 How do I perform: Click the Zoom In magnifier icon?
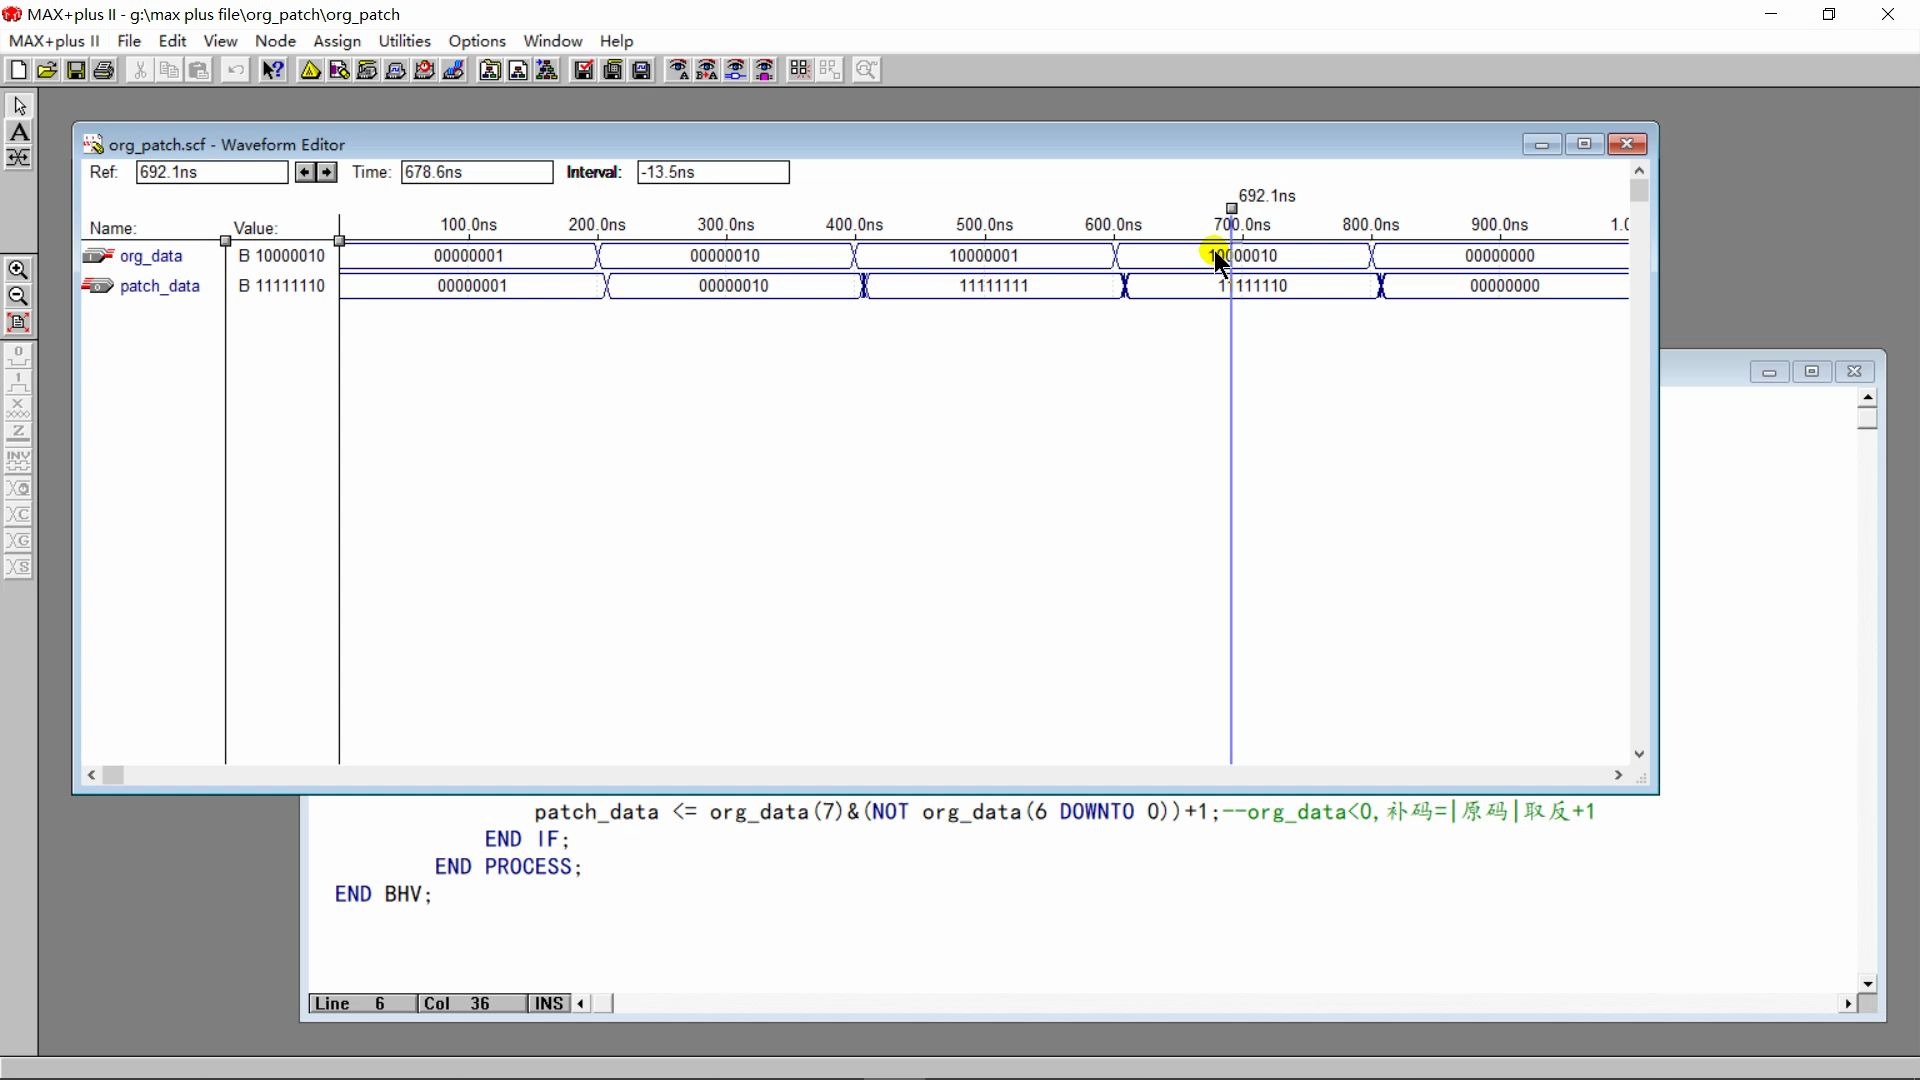18,270
